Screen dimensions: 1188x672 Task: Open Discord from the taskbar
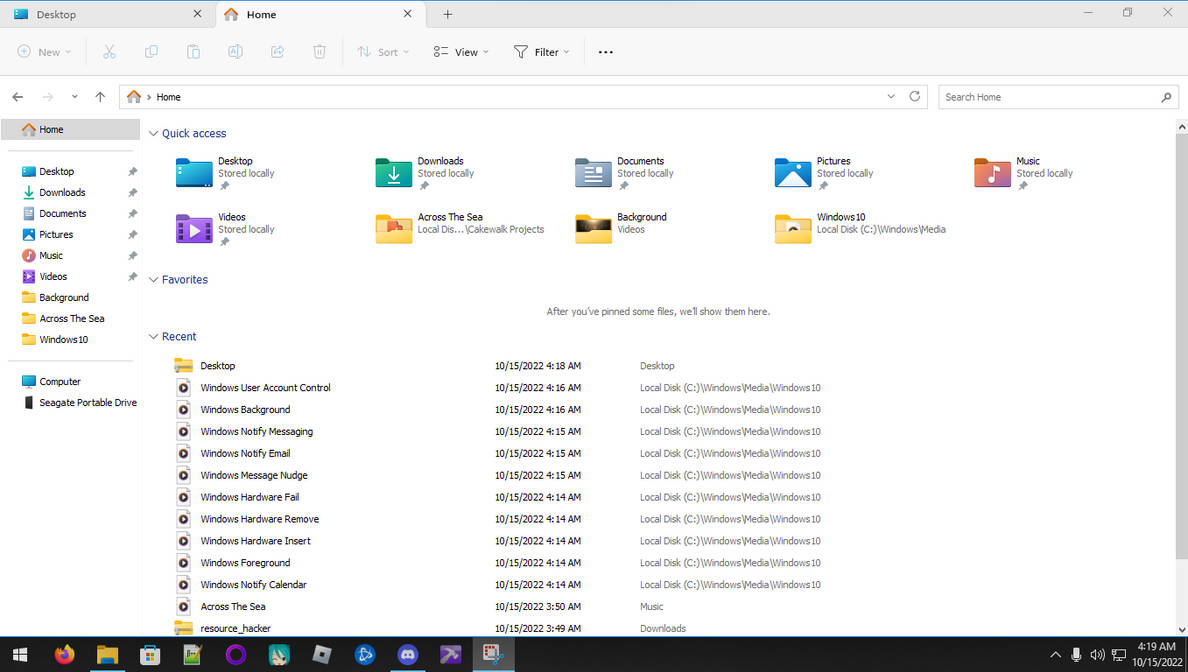[408, 655]
